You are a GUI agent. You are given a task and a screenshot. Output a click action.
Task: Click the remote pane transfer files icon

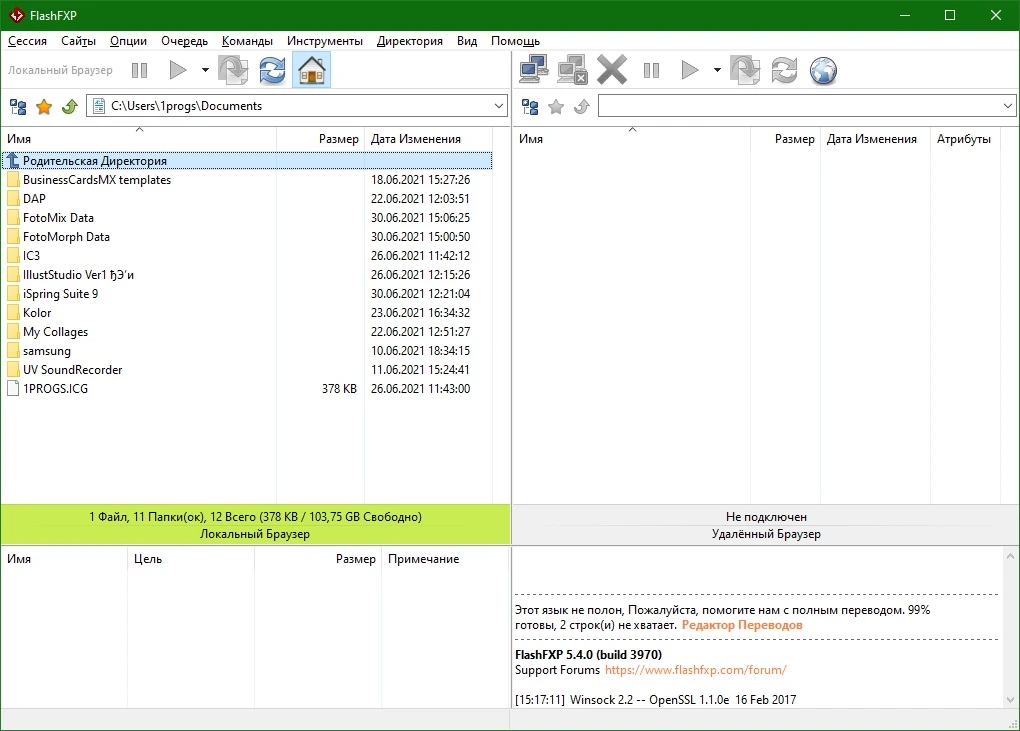tap(745, 70)
